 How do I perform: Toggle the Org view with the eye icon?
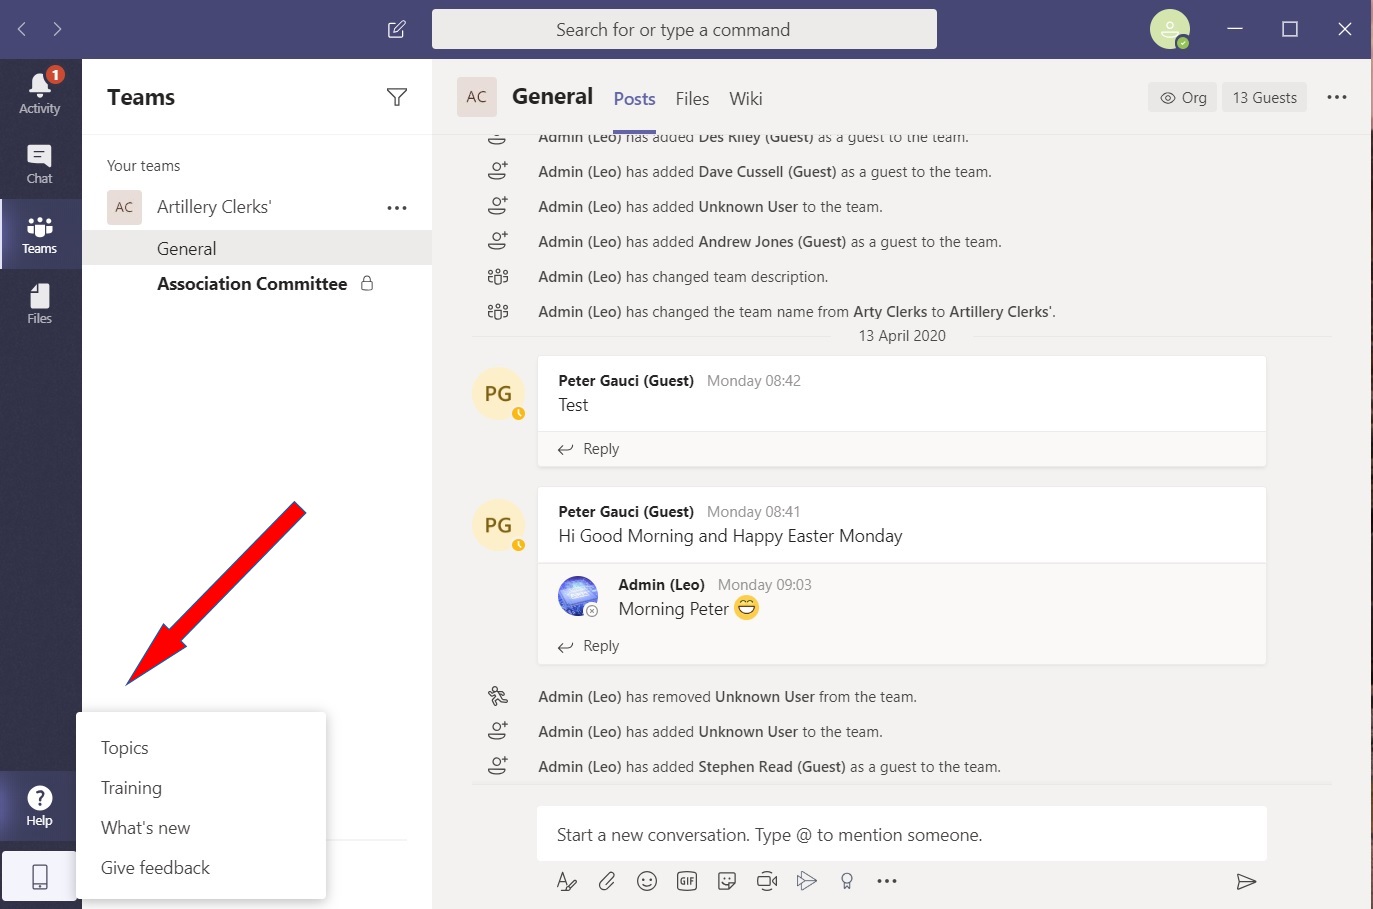click(1182, 97)
